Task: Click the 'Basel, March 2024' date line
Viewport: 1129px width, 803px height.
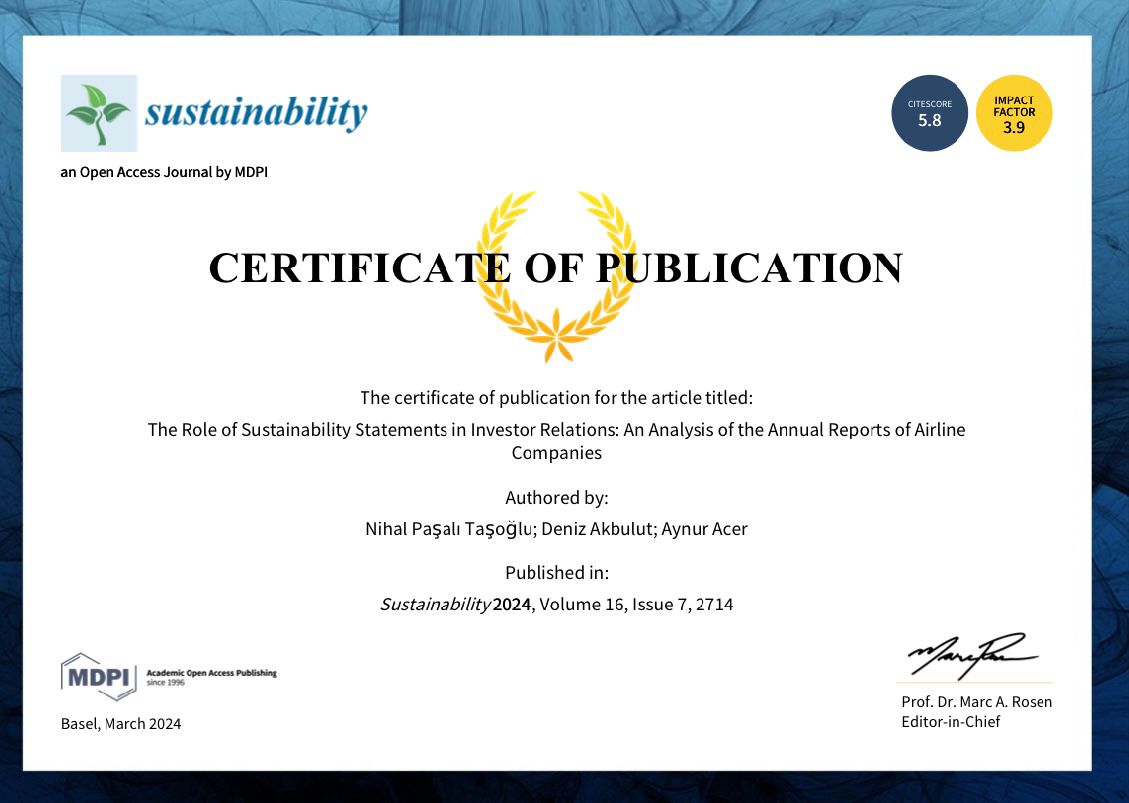Action: pos(121,724)
